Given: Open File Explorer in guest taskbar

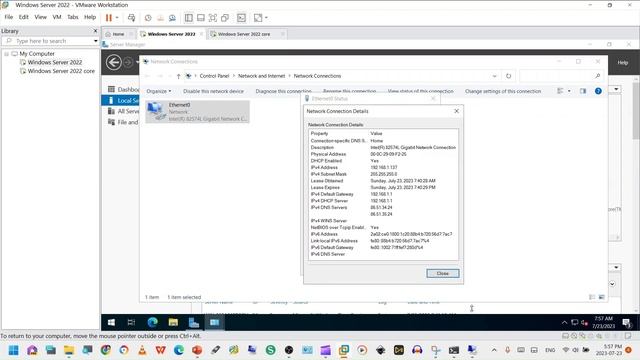Looking at the screenshot, I should [x=173, y=322].
